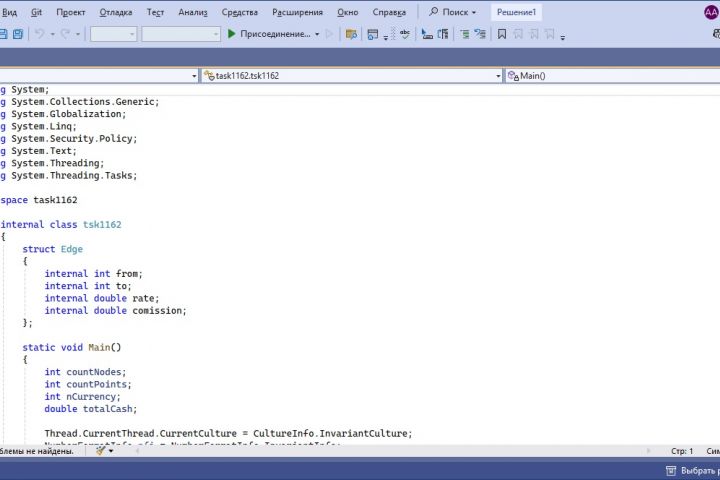Open the Расширения menu
This screenshot has height=480, width=720.
tap(298, 12)
